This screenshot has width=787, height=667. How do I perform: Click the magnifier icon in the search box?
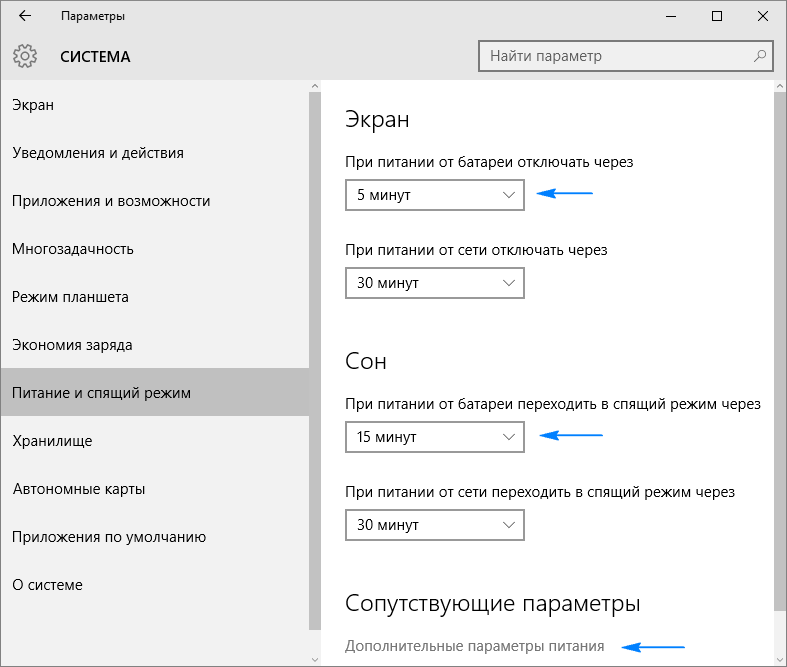(760, 56)
